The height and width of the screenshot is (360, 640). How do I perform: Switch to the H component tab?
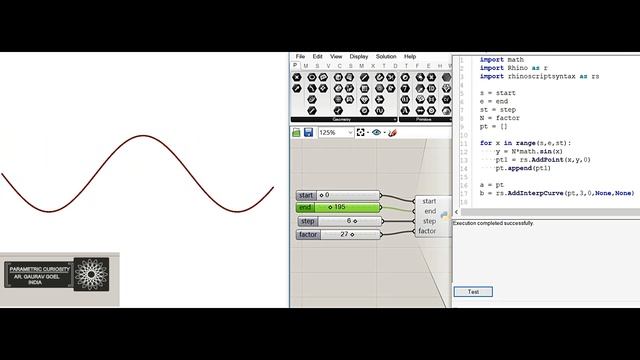[440, 66]
